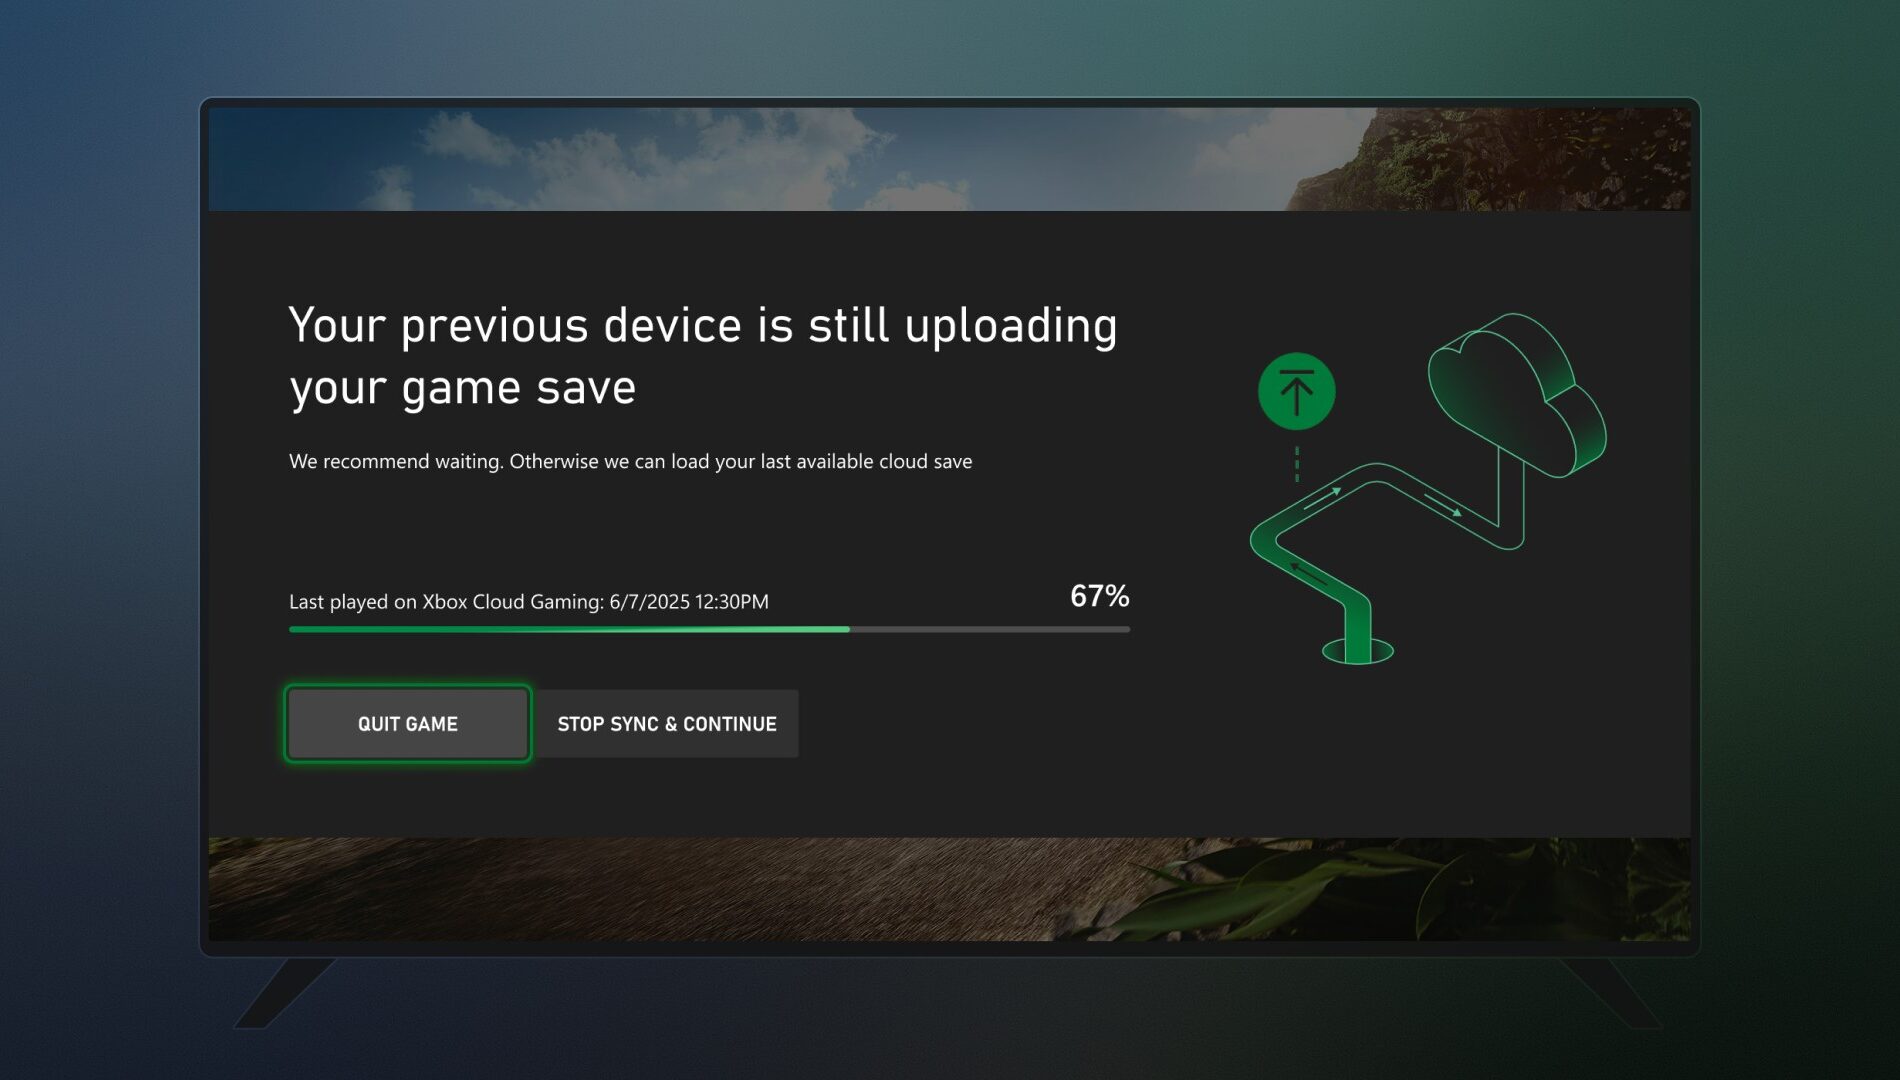1900x1080 pixels.
Task: Choose STOP SYNC & CONTINUE
Action: click(x=667, y=723)
